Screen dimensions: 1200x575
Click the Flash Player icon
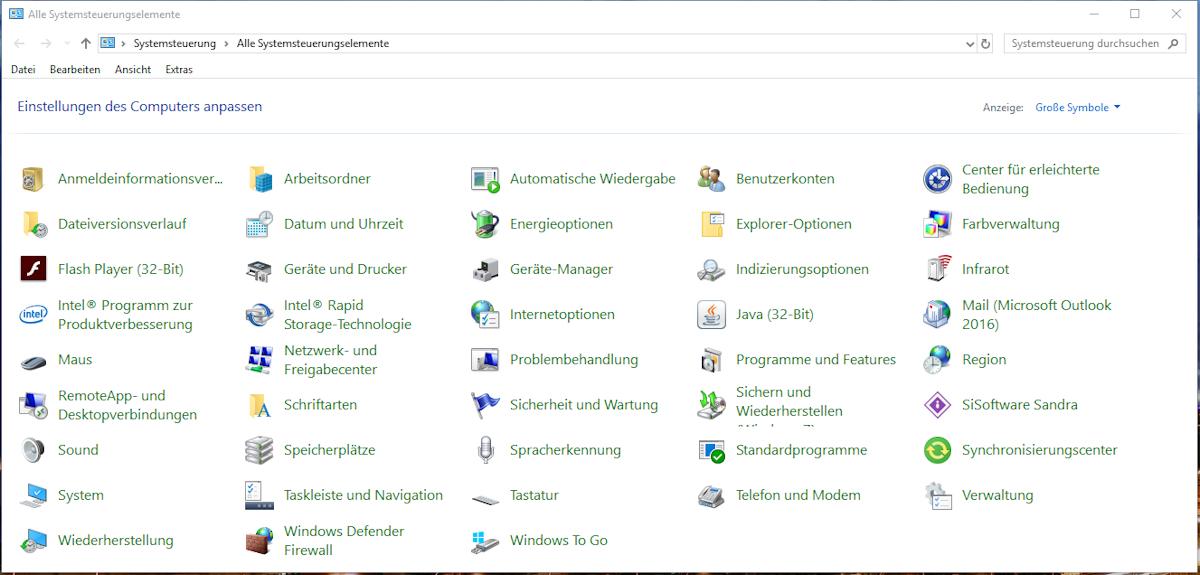point(34,269)
